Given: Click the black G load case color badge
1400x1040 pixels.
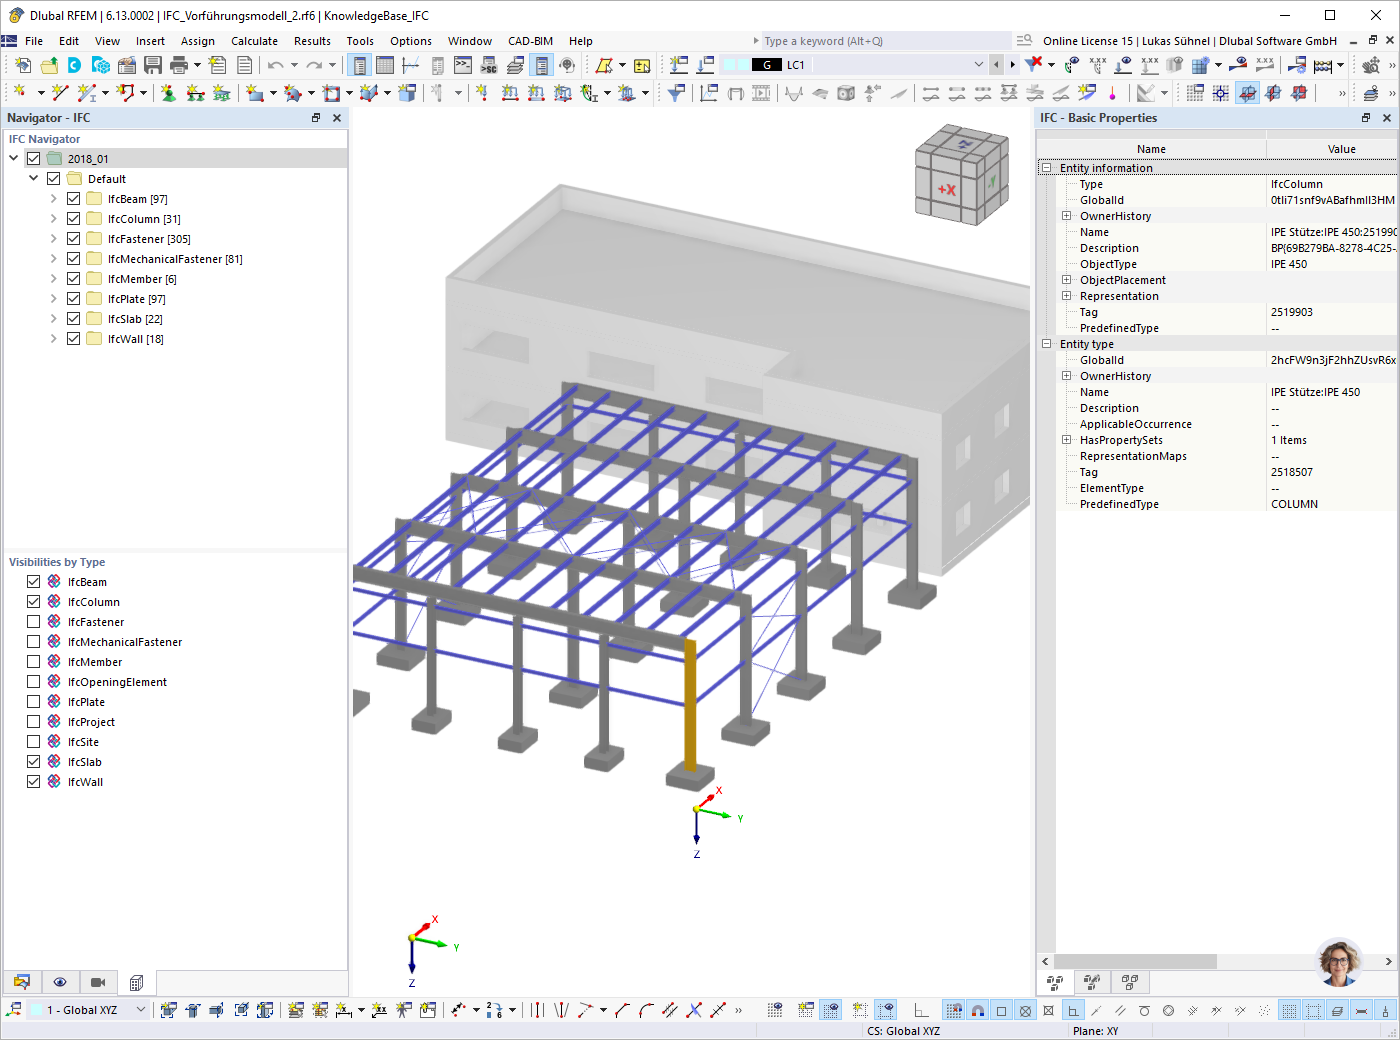Looking at the screenshot, I should pos(767,65).
